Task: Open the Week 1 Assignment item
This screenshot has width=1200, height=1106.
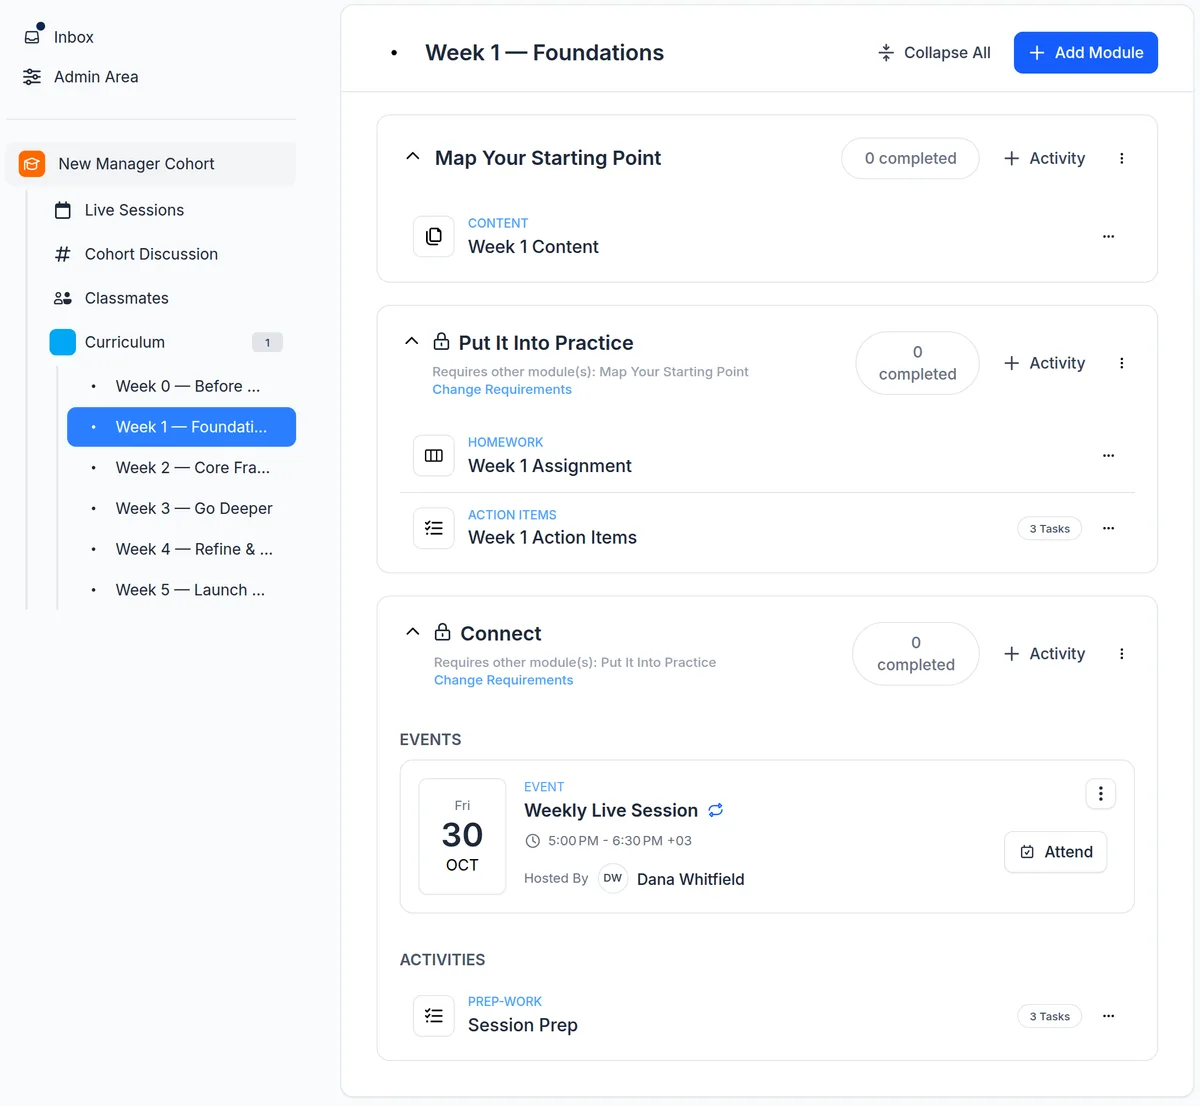Action: [550, 466]
